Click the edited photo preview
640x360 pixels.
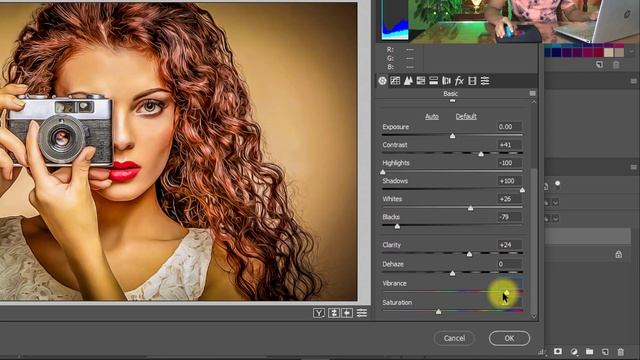coord(178,151)
